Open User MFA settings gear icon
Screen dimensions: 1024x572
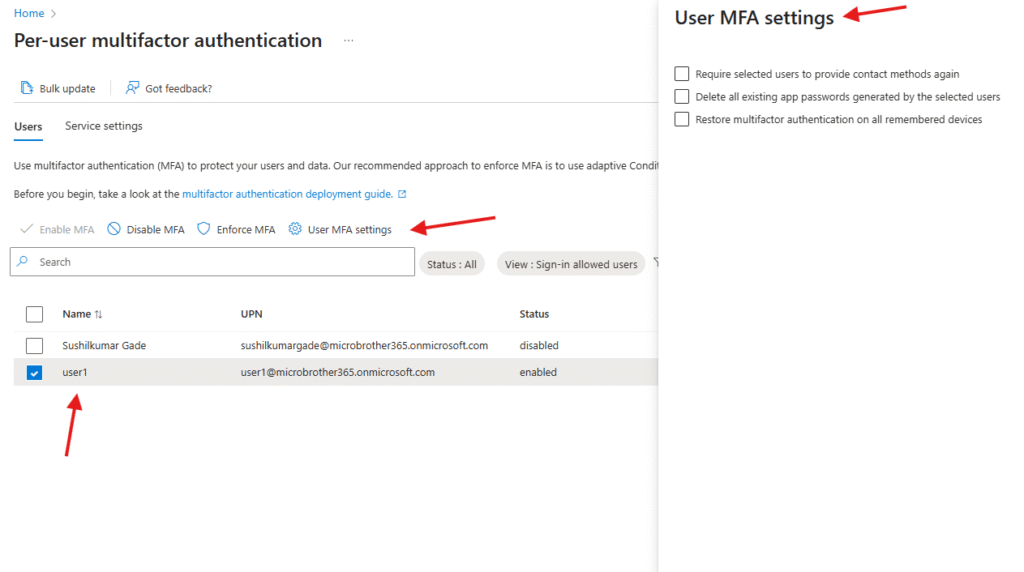(x=295, y=229)
